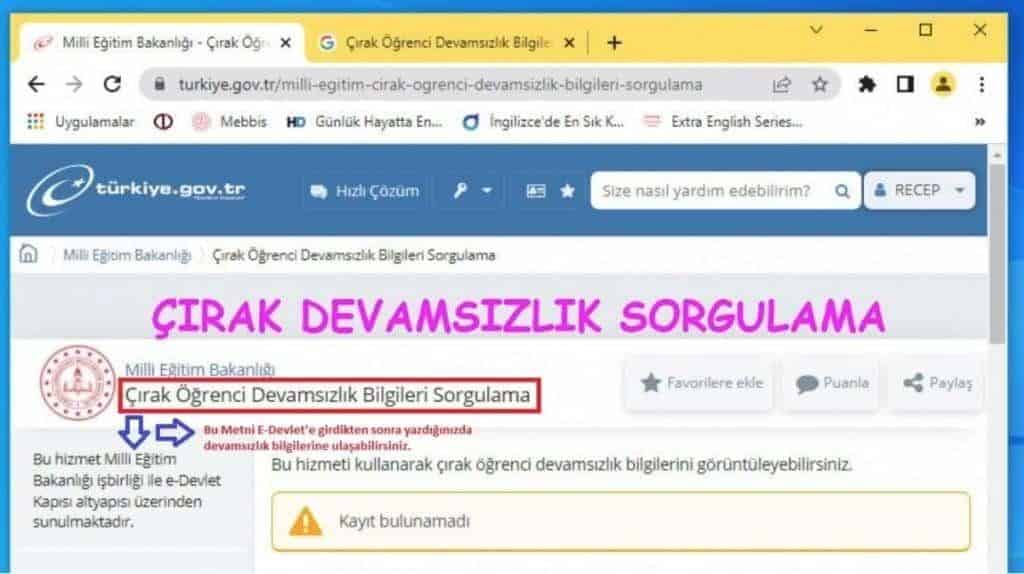The height and width of the screenshot is (574, 1024).
Task: Open the side panel icon in toolbar
Action: tap(904, 84)
